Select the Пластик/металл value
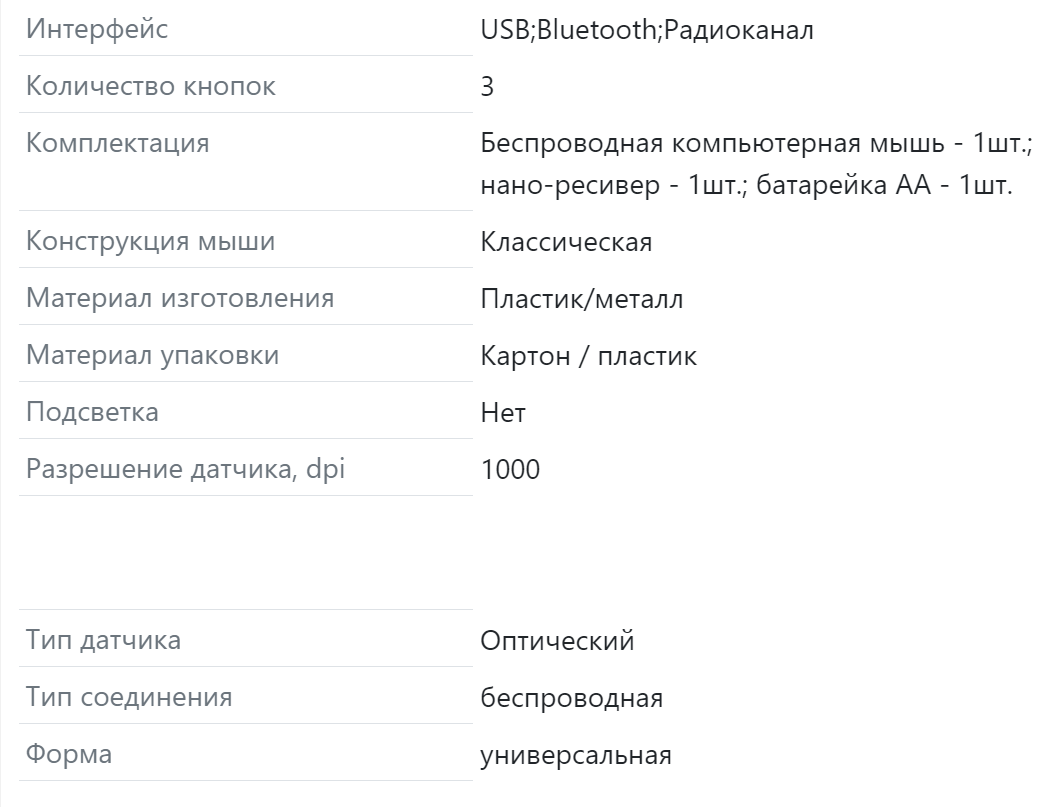The height and width of the screenshot is (807, 1062). 582,299
